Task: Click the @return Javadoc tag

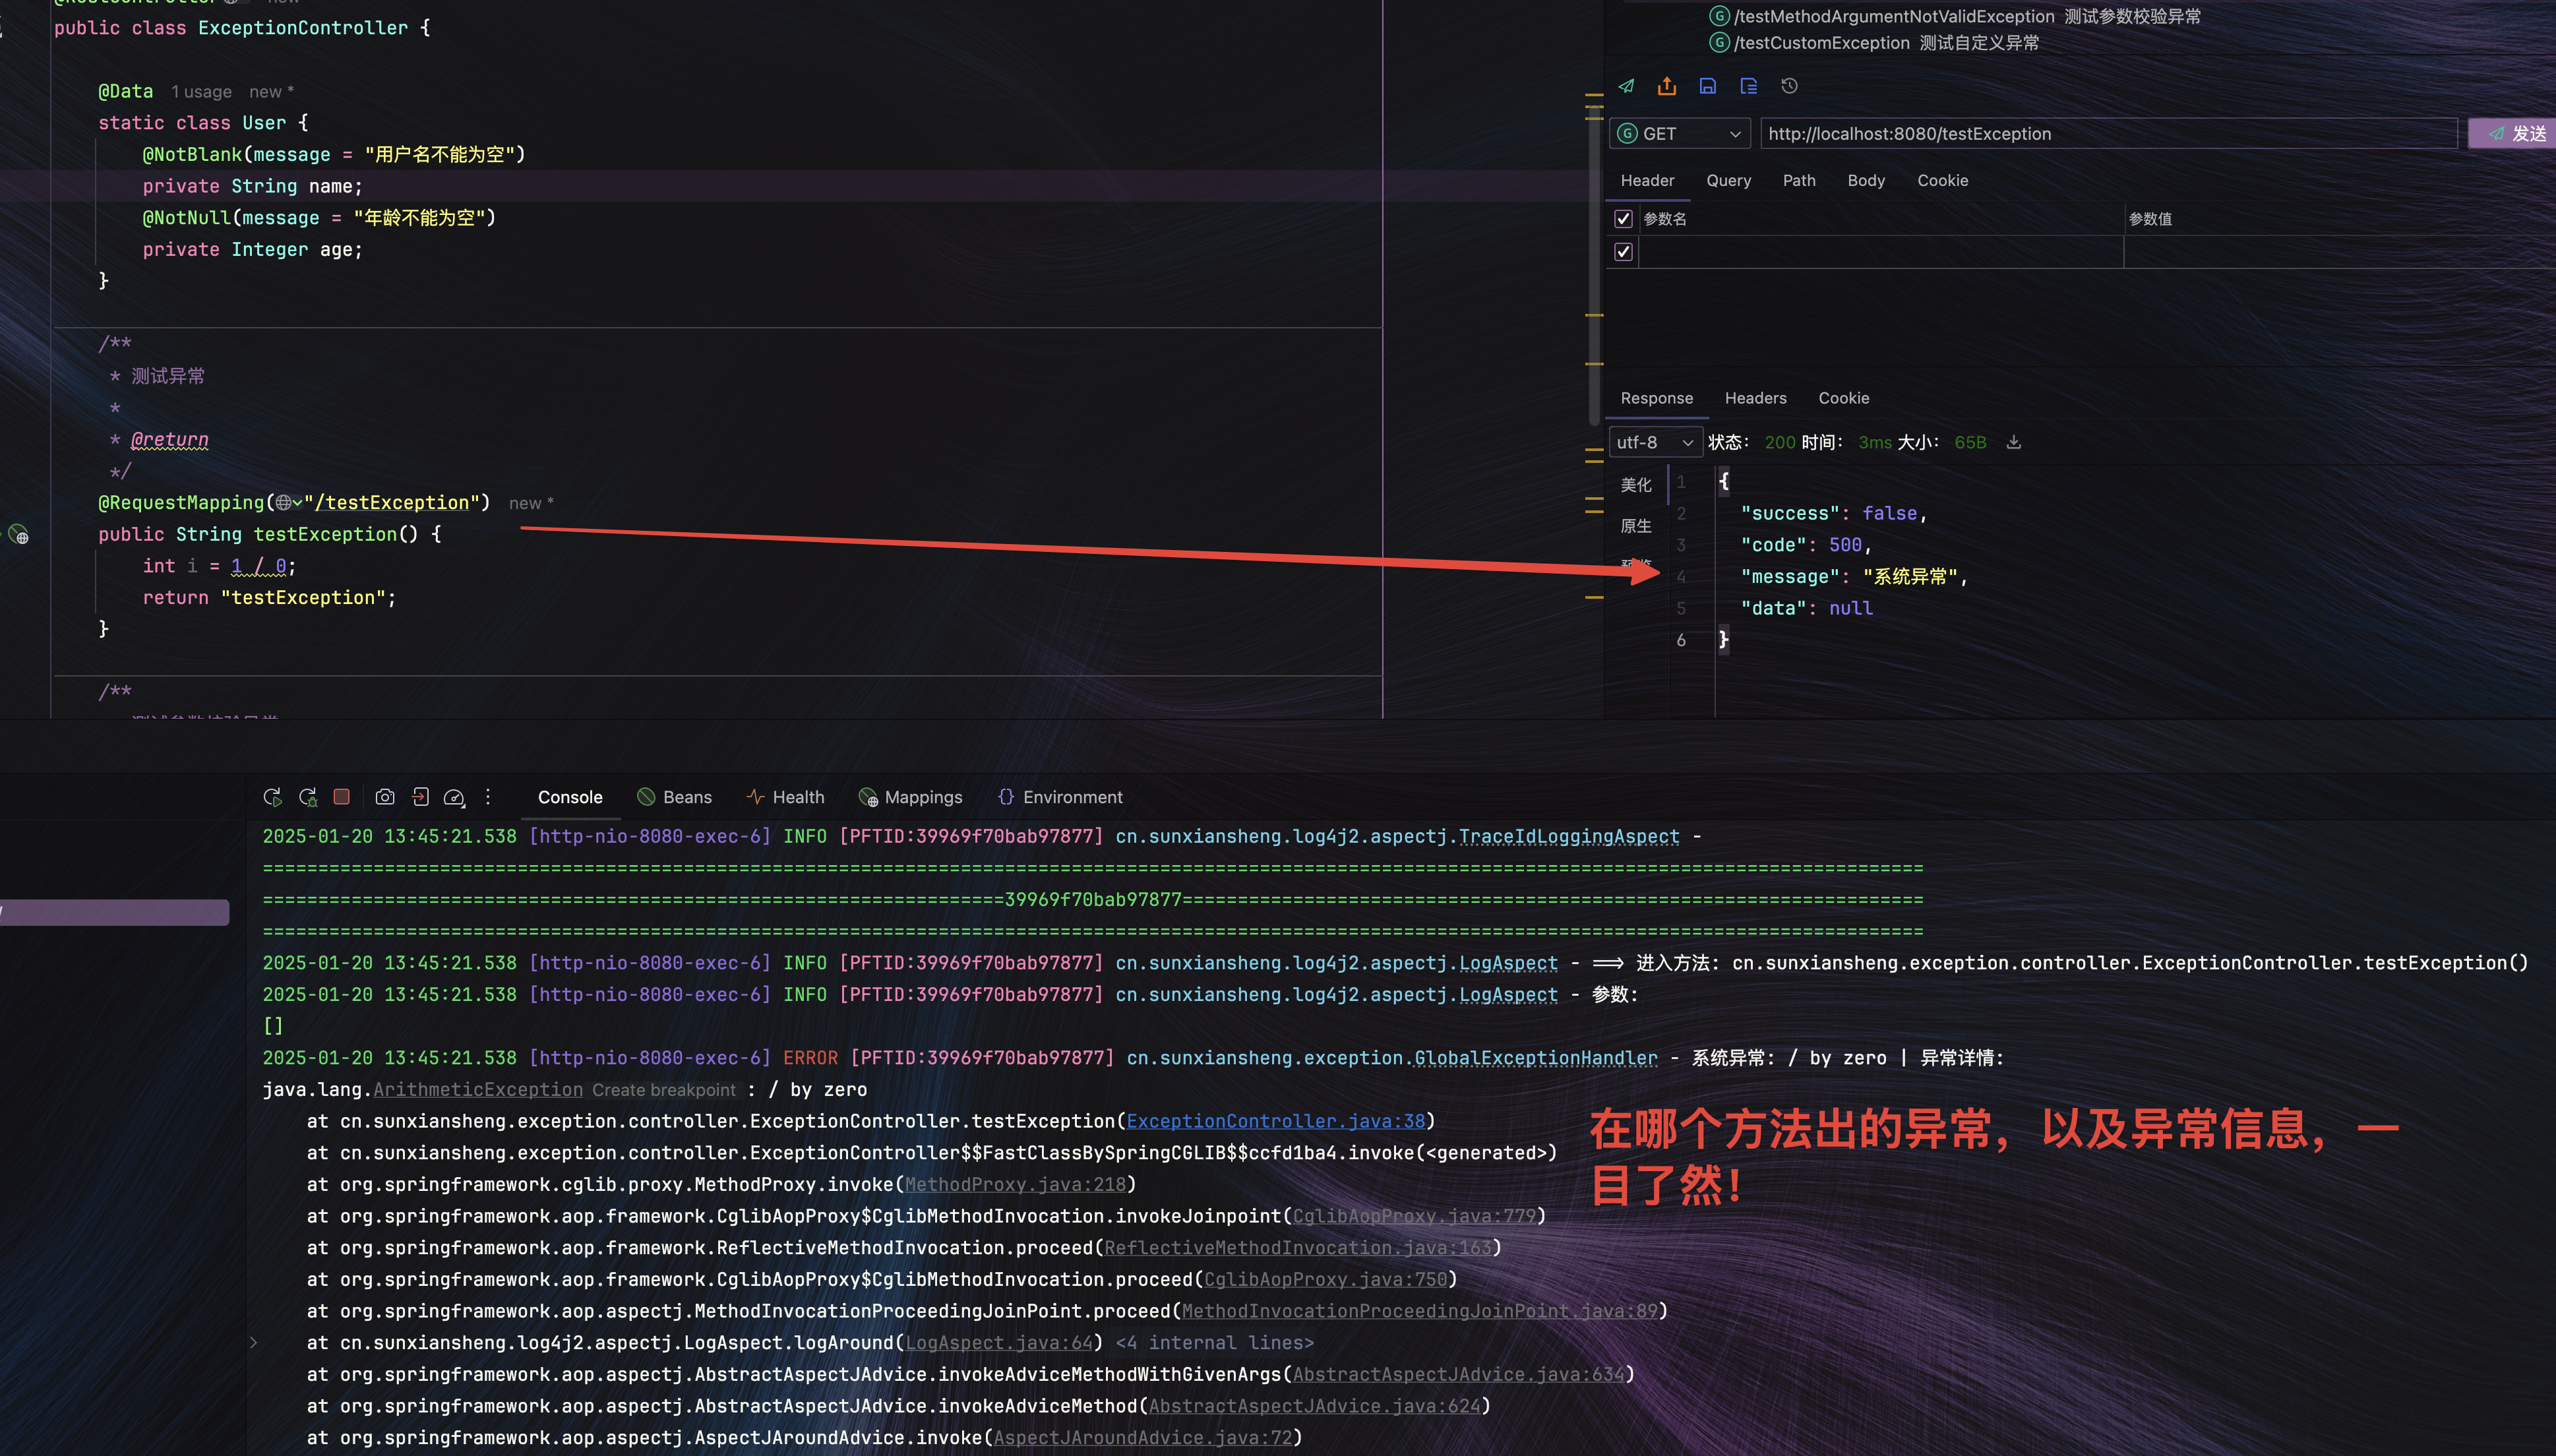Action: 170,440
